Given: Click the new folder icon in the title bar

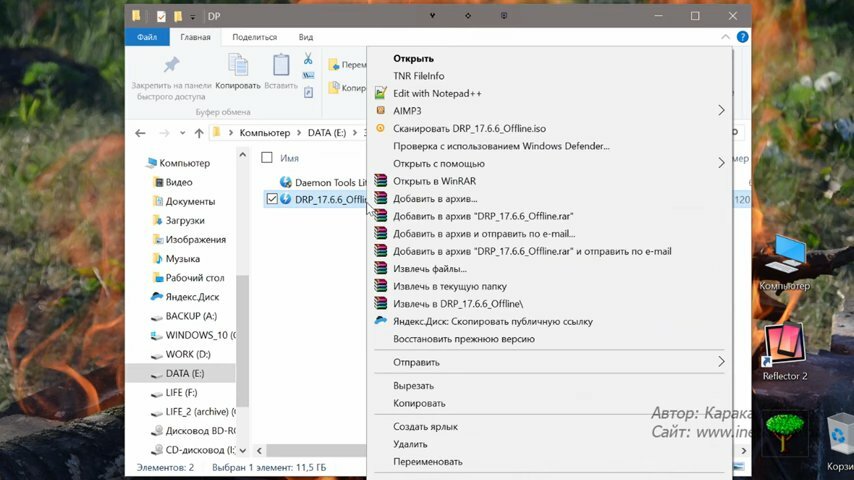Looking at the screenshot, I should tap(178, 16).
